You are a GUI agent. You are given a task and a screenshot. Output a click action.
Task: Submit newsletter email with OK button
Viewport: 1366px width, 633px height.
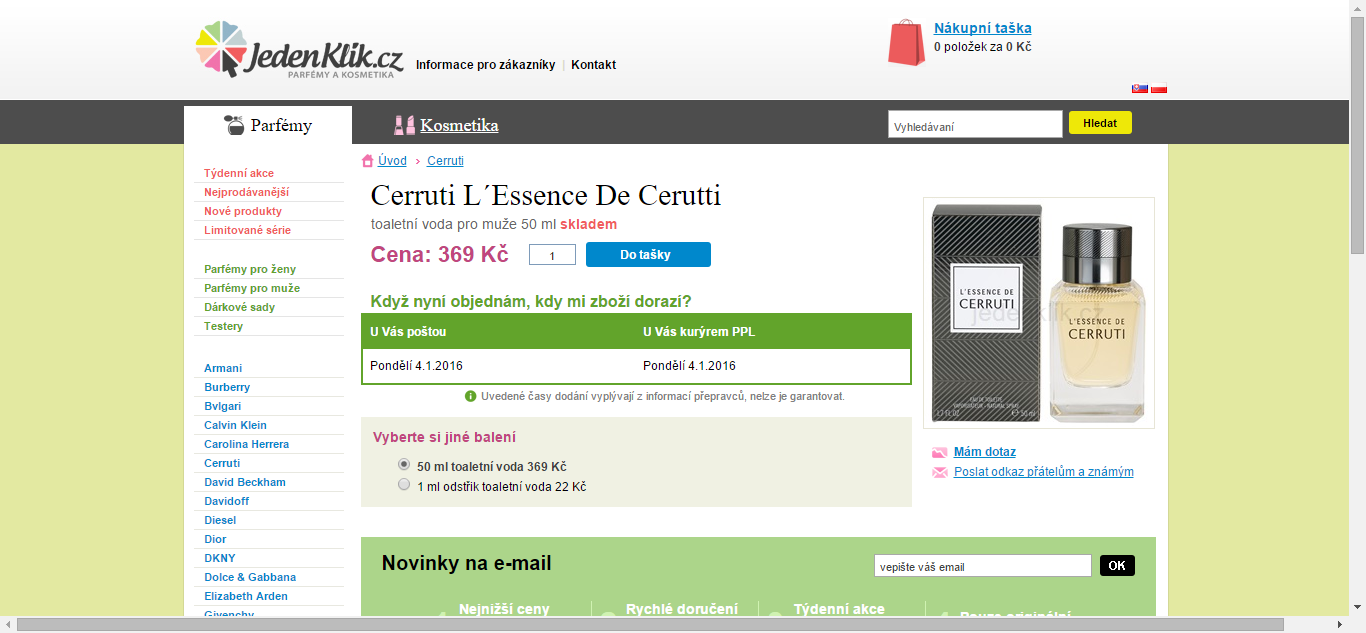point(1117,566)
